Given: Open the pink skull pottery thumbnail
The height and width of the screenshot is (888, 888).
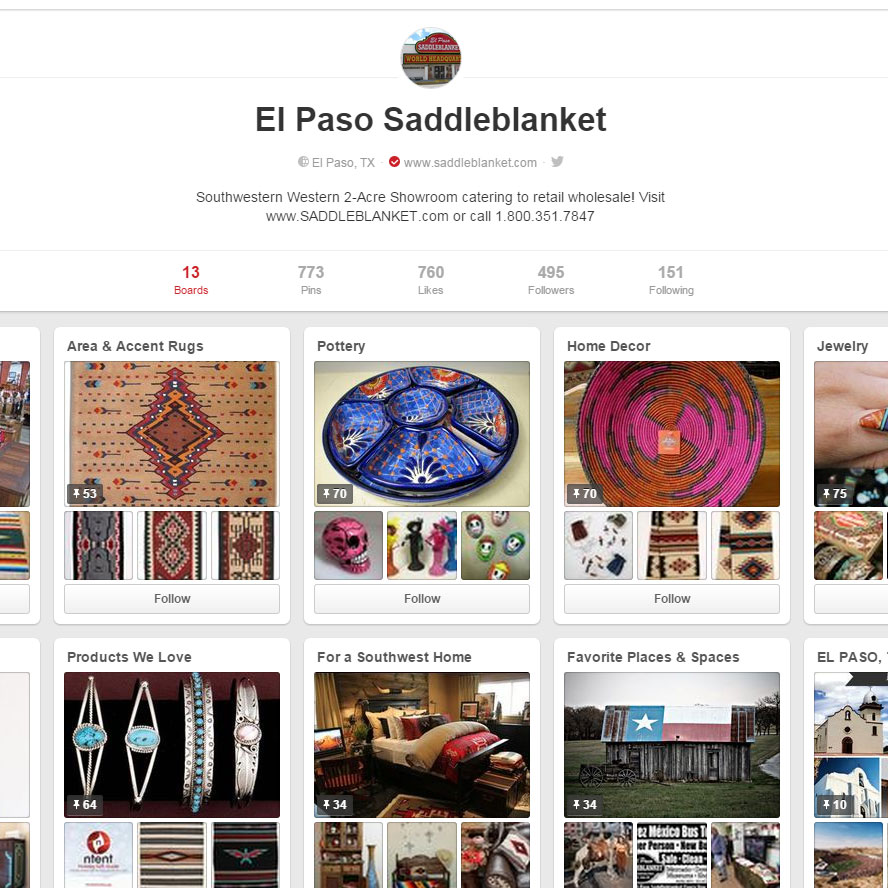Looking at the screenshot, I should [x=348, y=545].
